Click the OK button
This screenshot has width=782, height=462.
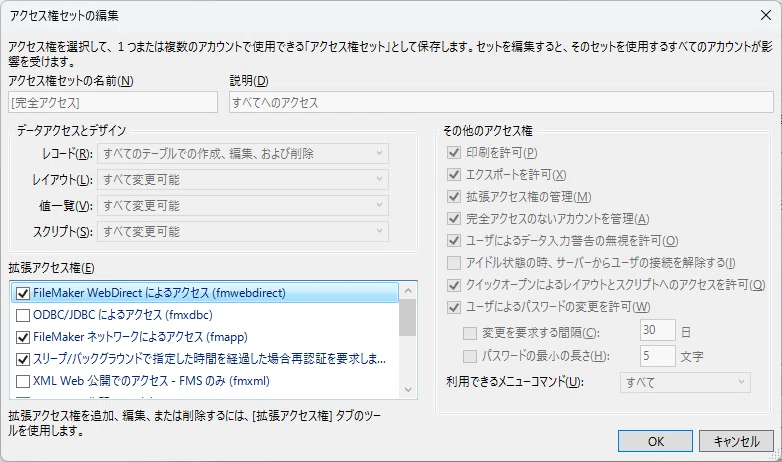point(655,441)
